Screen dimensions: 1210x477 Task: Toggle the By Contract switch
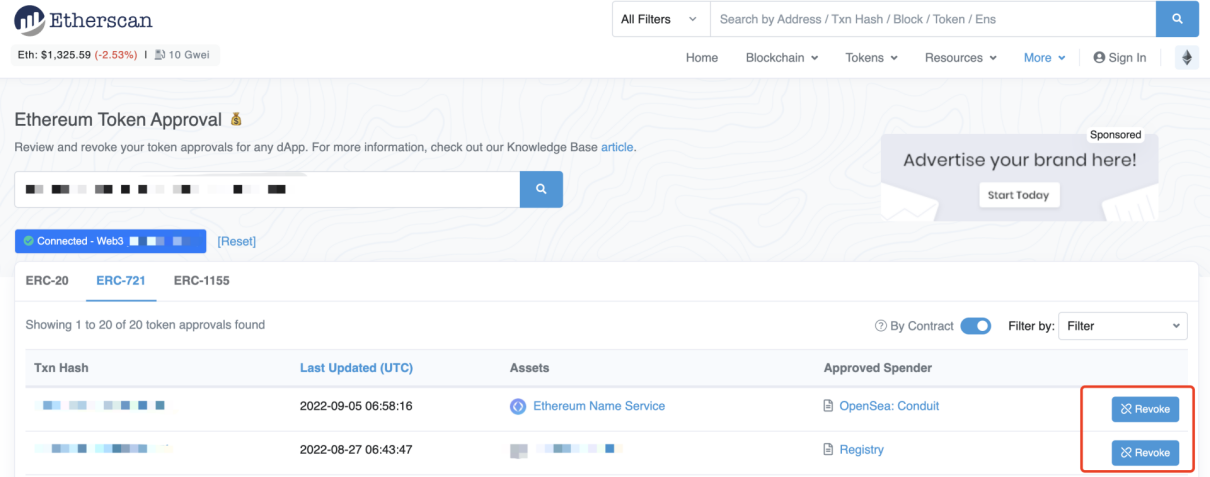[x=975, y=326]
